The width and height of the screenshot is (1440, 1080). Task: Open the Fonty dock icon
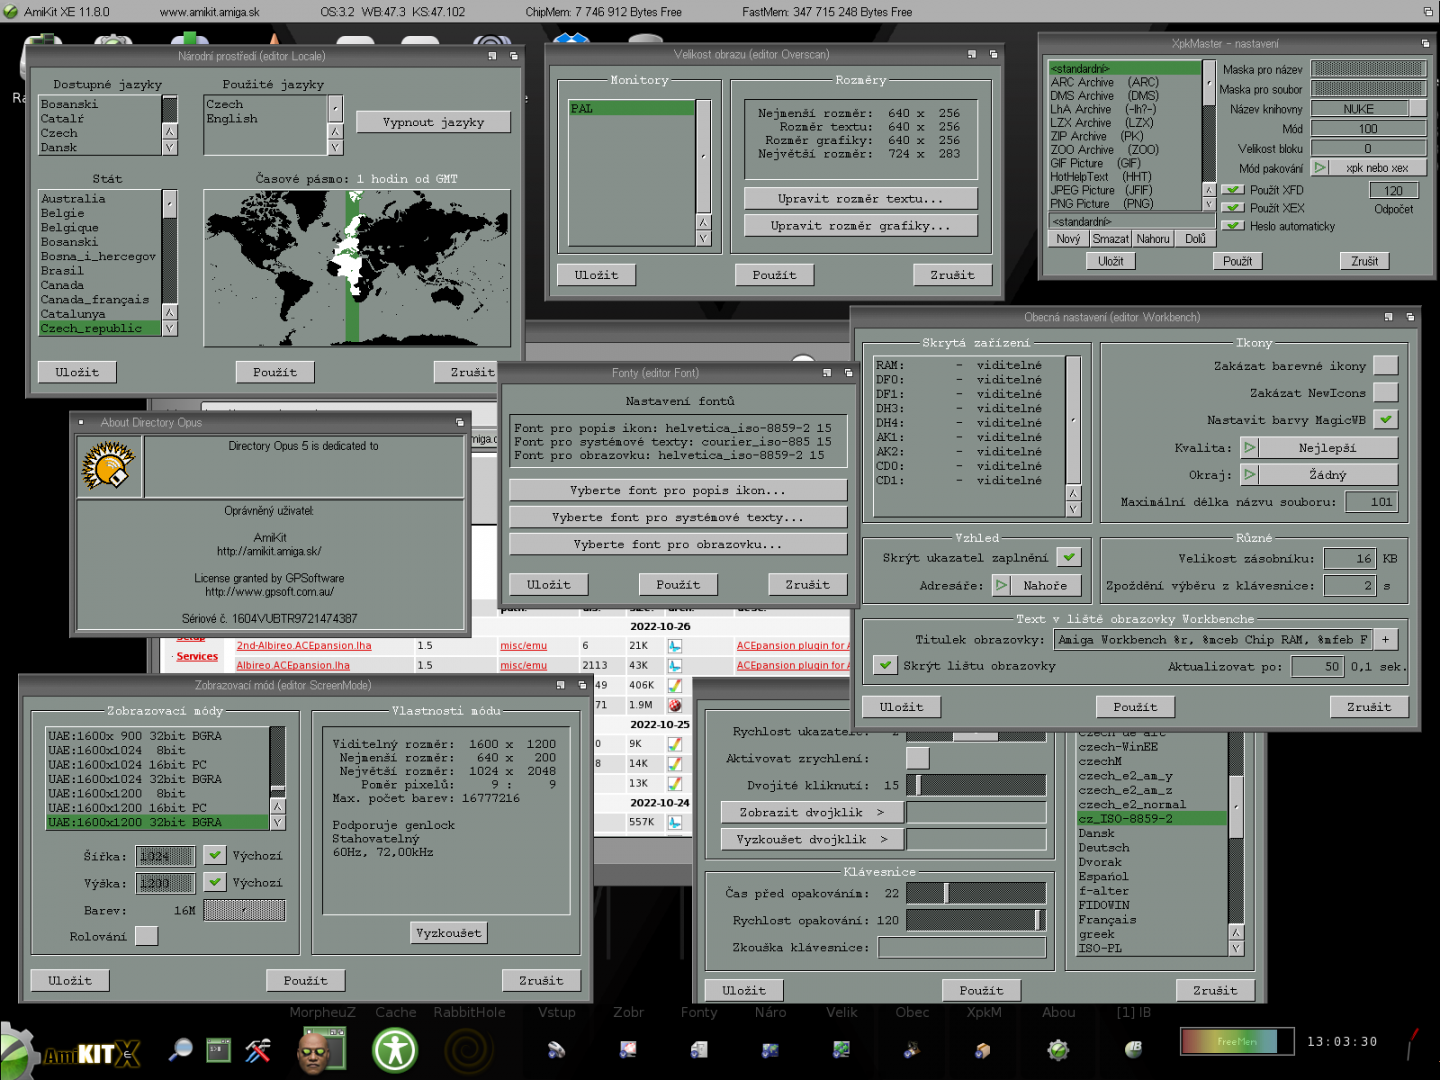[699, 1049]
